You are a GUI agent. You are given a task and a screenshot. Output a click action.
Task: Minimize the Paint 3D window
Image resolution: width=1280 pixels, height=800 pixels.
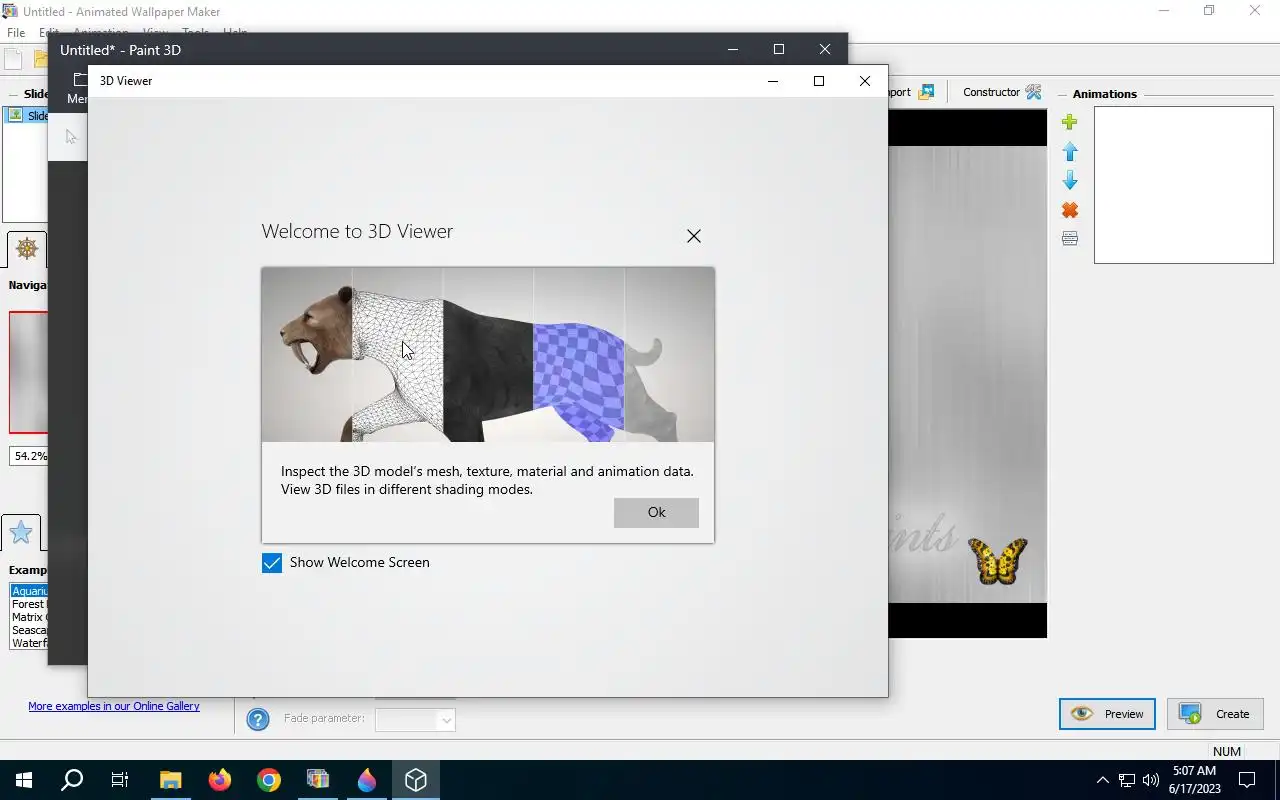tap(733, 49)
